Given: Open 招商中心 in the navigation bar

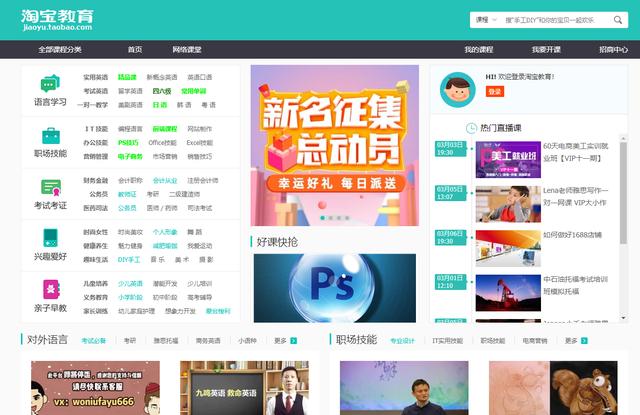Looking at the screenshot, I should [613, 49].
